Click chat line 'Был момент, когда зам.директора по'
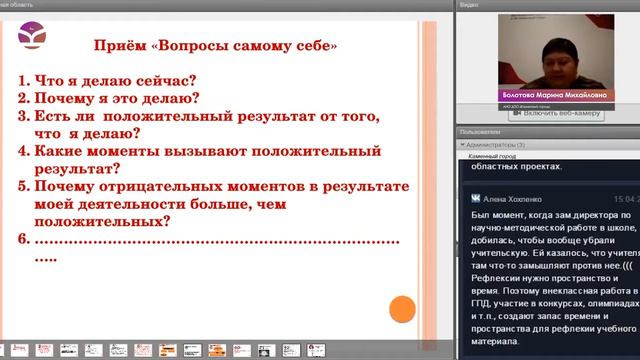640x360 pixels. pyautogui.click(x=551, y=215)
